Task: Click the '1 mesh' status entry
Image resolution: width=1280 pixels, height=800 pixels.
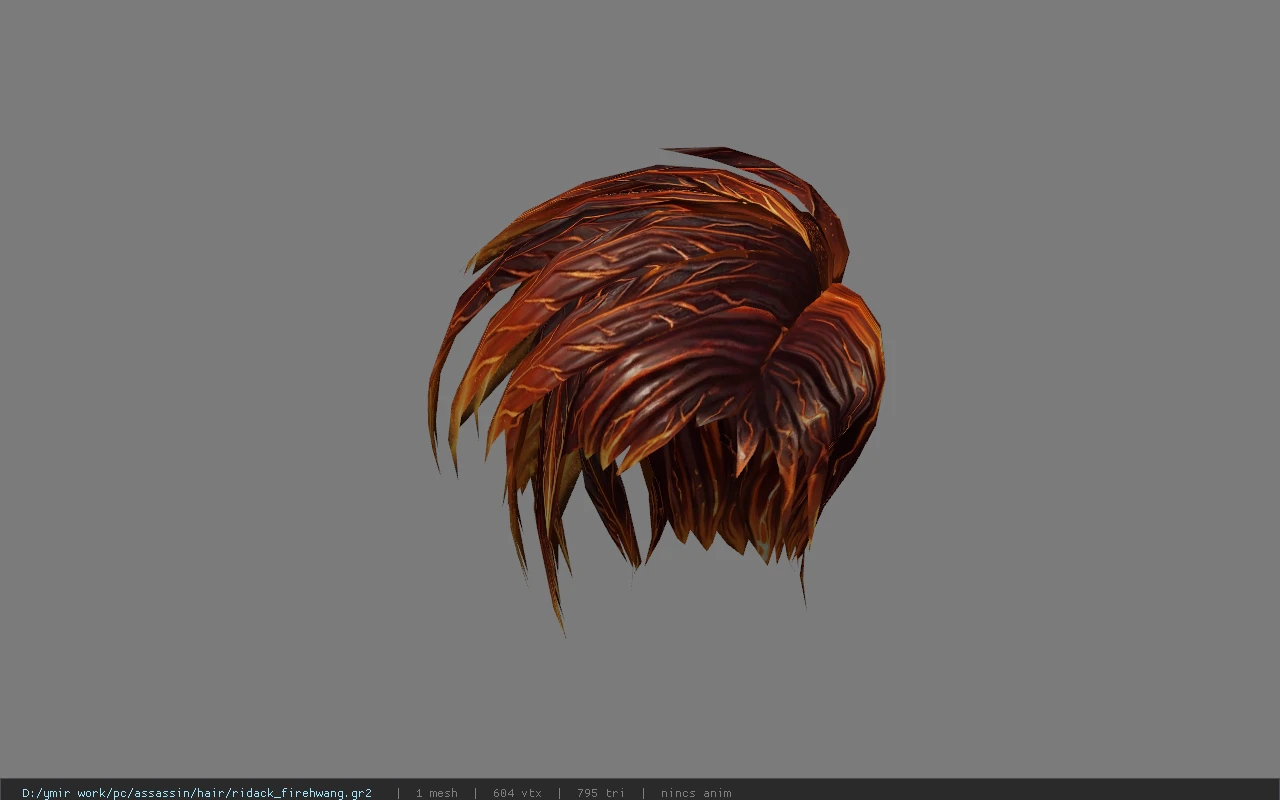Action: (x=436, y=793)
